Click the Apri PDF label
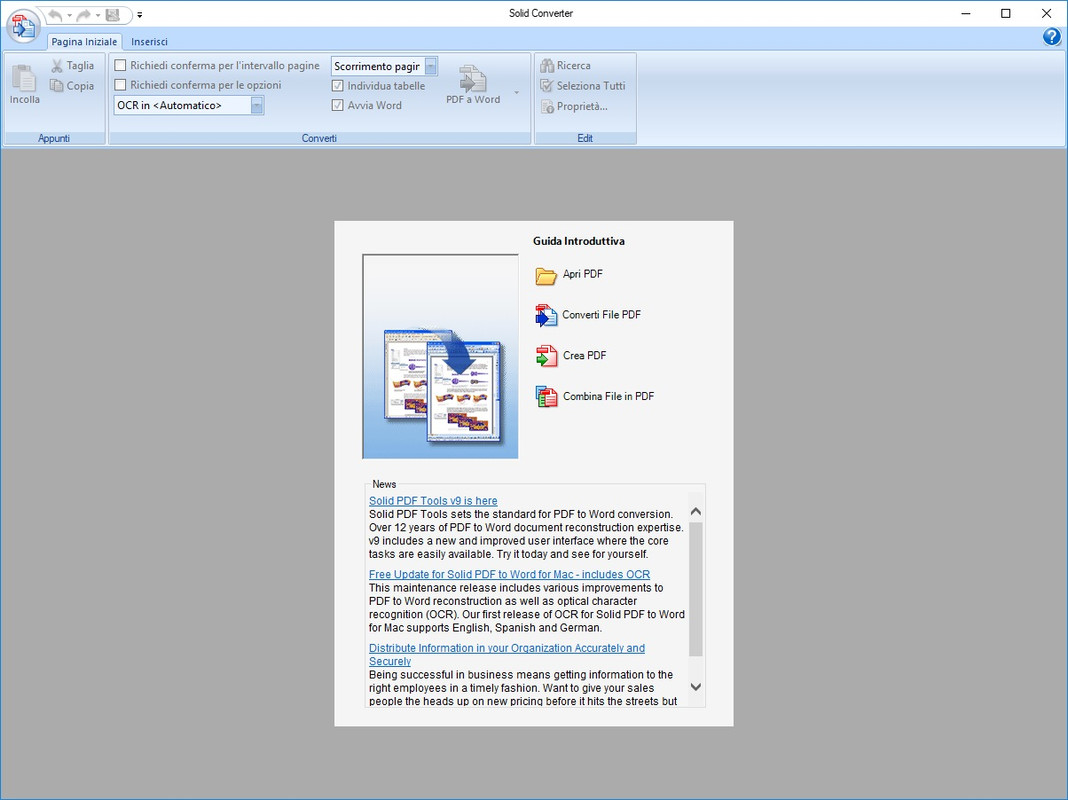The image size is (1068, 800). pyautogui.click(x=583, y=274)
